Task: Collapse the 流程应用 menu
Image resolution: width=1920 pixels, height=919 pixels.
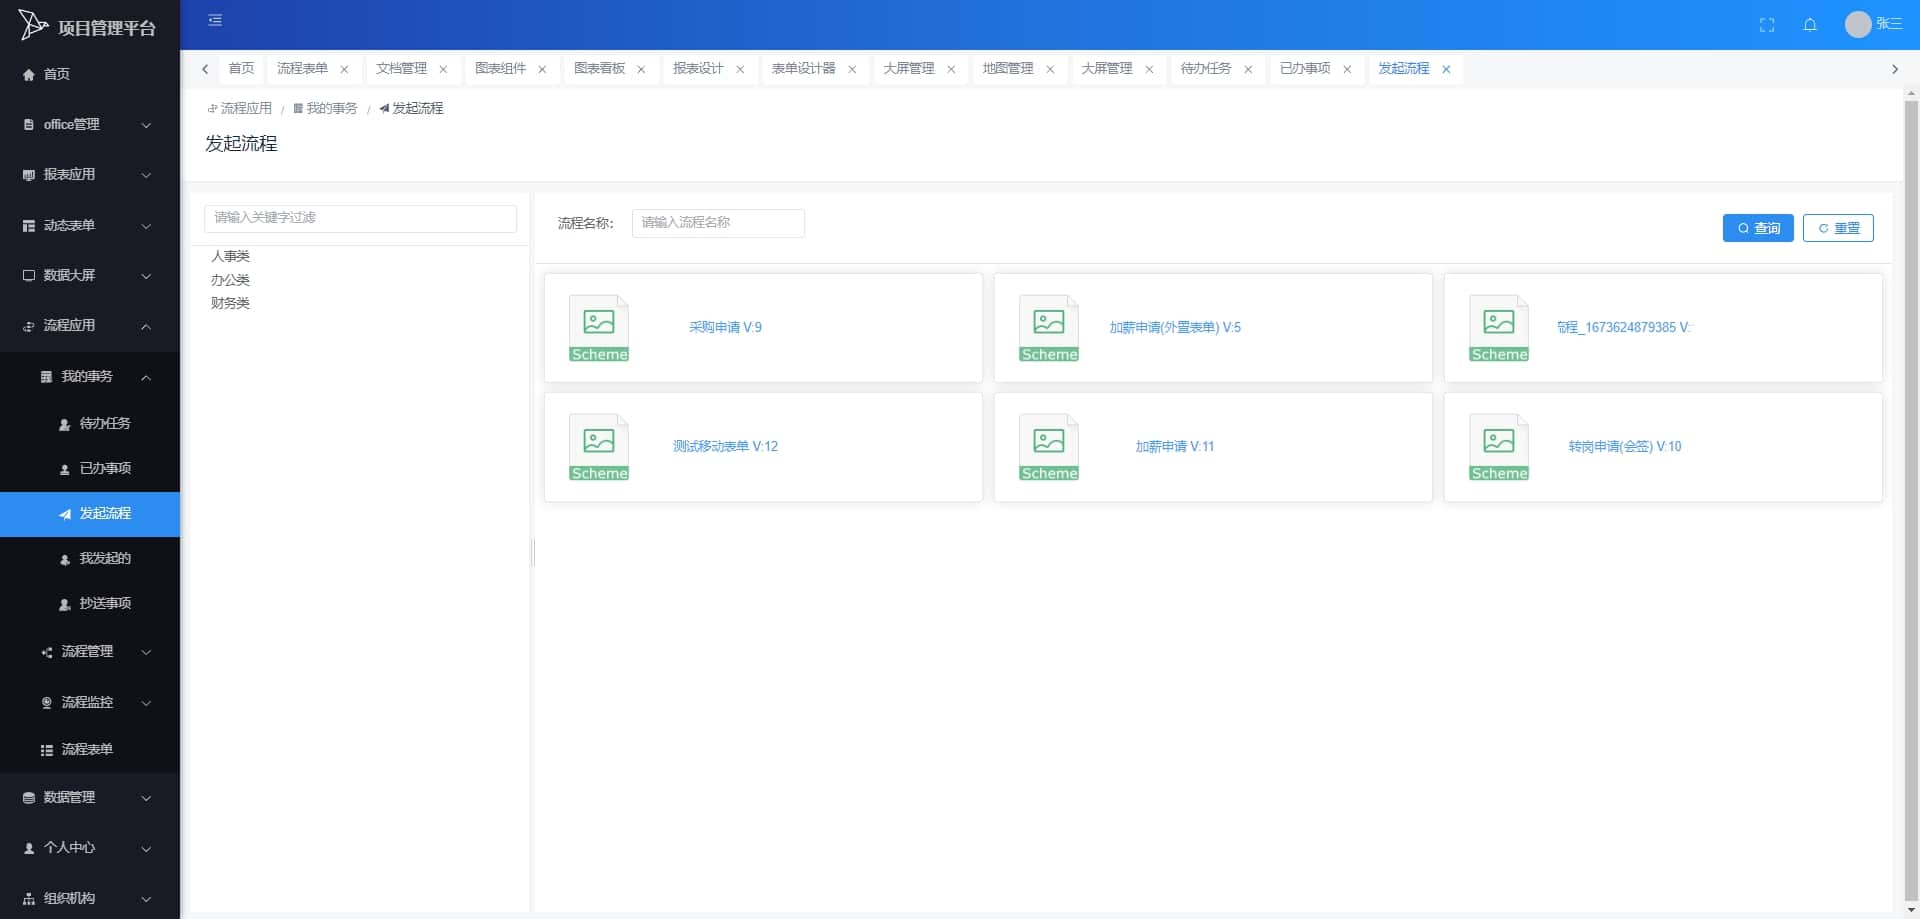Action: coord(90,326)
